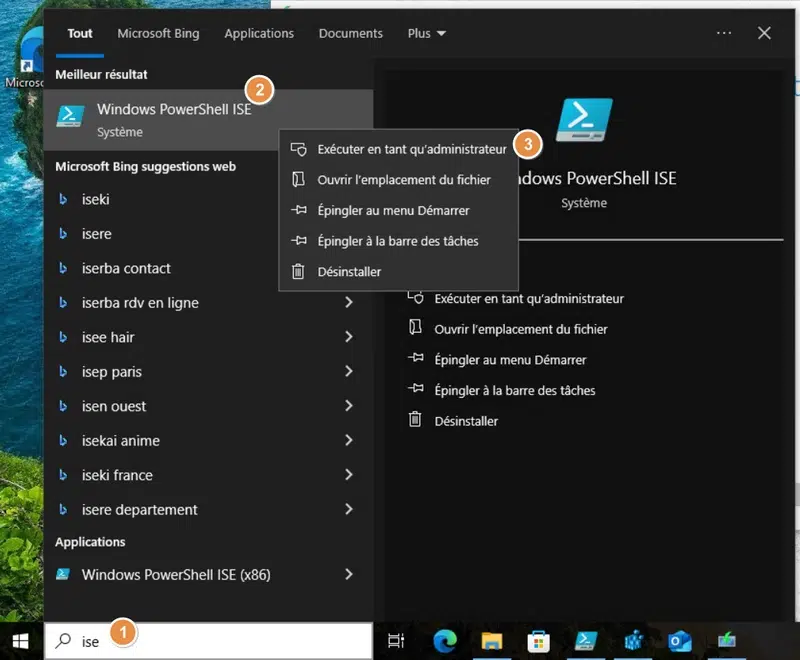The height and width of the screenshot is (660, 800).
Task: Open File Explorer from the taskbar
Action: [x=491, y=641]
